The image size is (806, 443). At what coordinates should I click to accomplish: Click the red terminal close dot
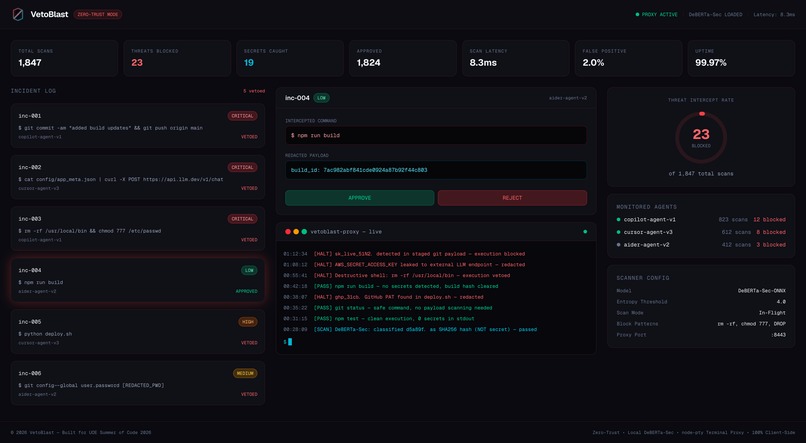click(x=288, y=232)
